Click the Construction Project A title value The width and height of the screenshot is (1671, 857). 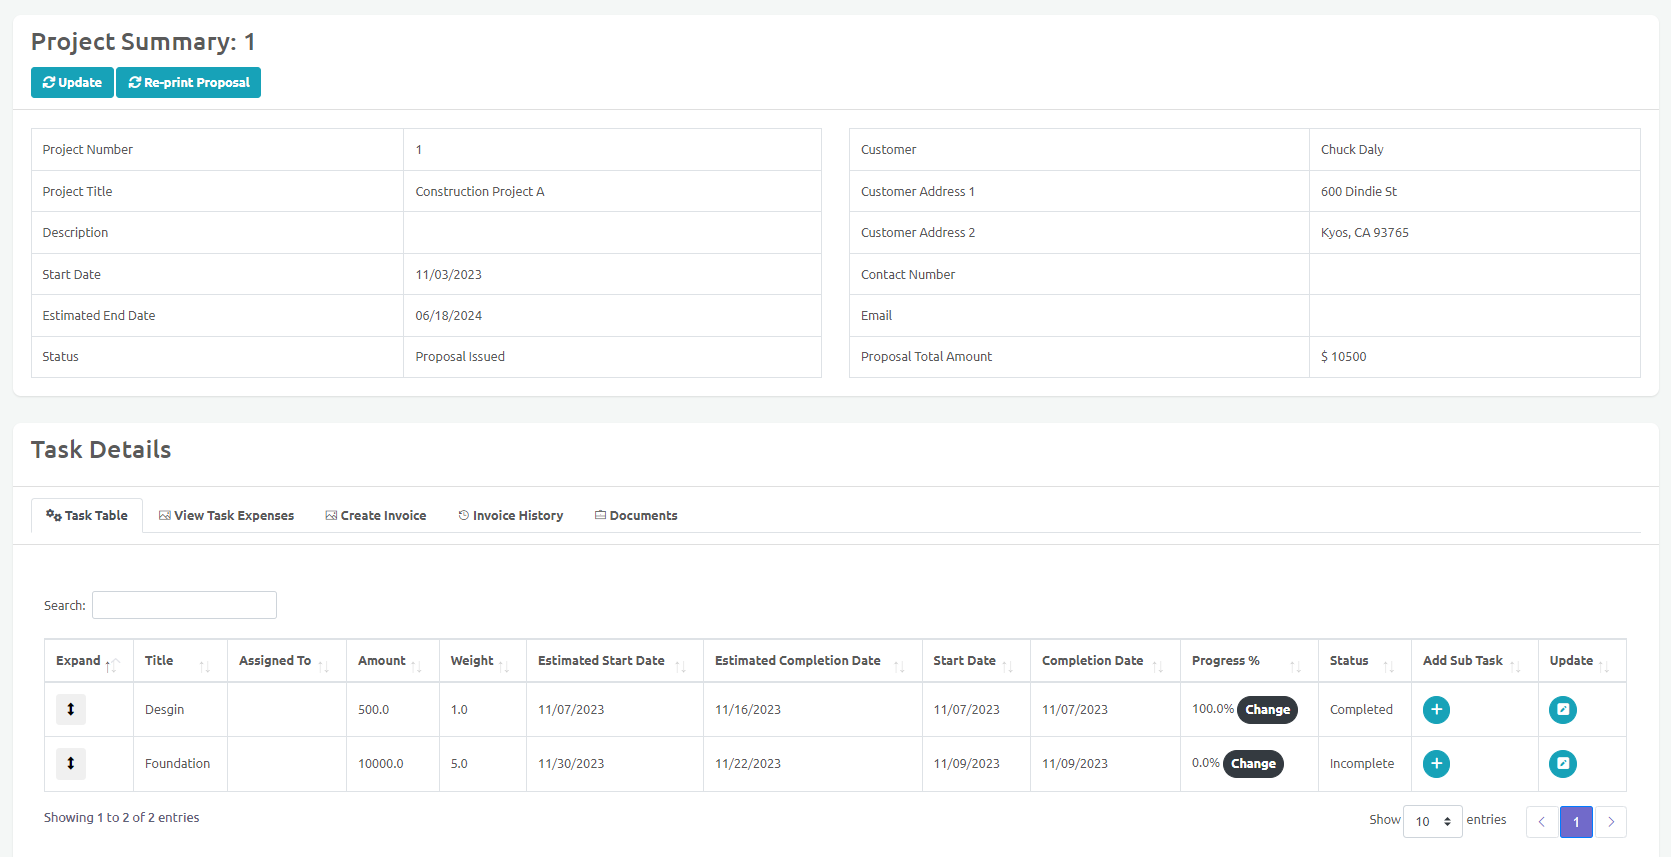[480, 191]
